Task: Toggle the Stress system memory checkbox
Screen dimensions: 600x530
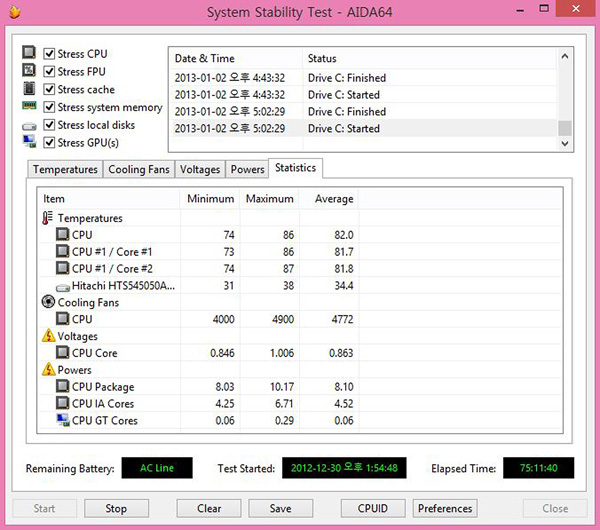Action: (49, 107)
